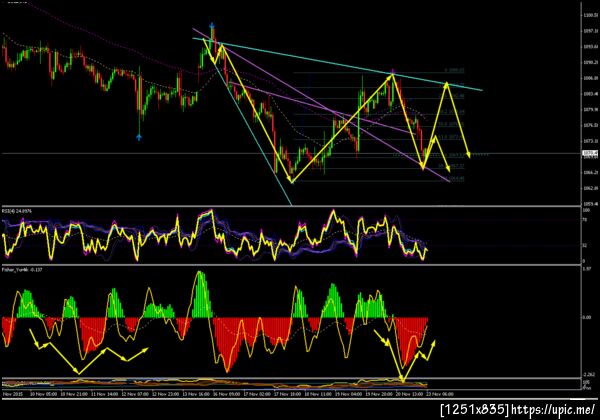Click the '20 Nov 13:00' time axis label
Screen dimensions: 600x420
[409, 394]
